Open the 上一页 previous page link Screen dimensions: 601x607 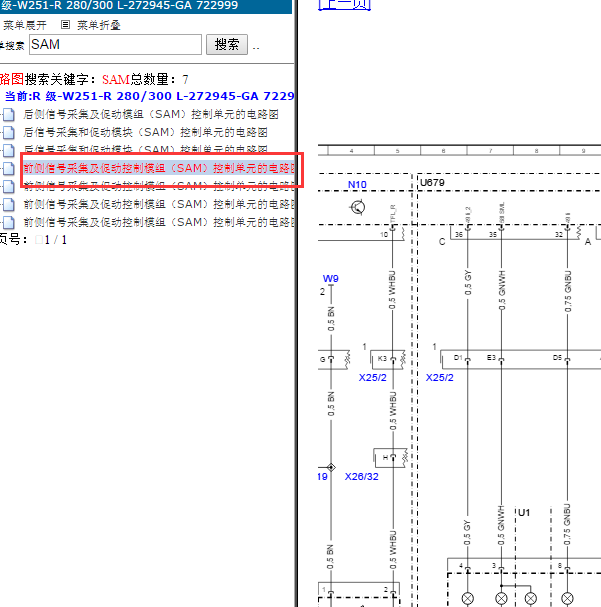coord(344,5)
